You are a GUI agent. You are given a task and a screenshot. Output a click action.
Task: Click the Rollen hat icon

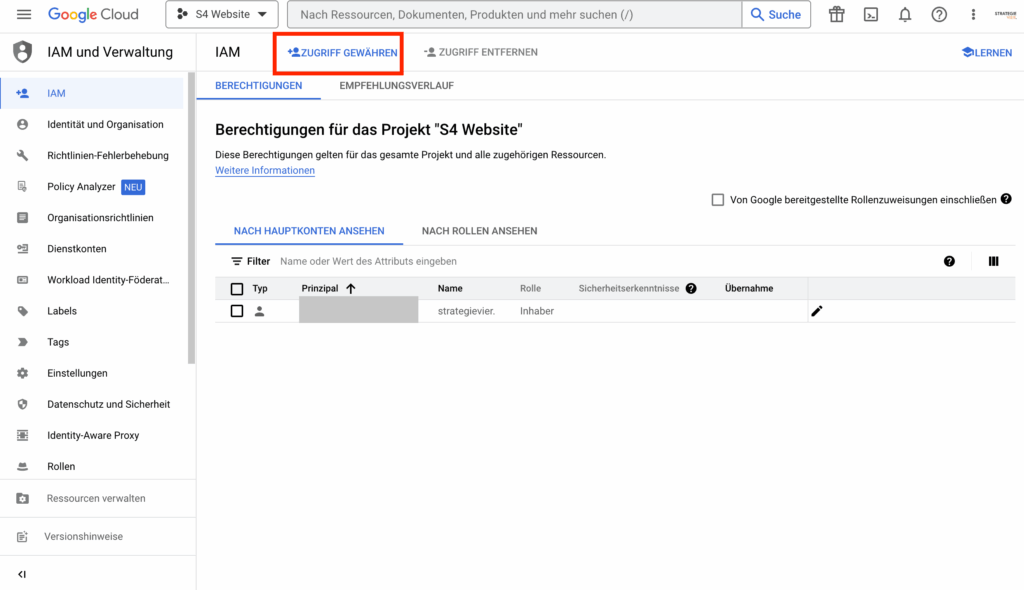tap(23, 467)
